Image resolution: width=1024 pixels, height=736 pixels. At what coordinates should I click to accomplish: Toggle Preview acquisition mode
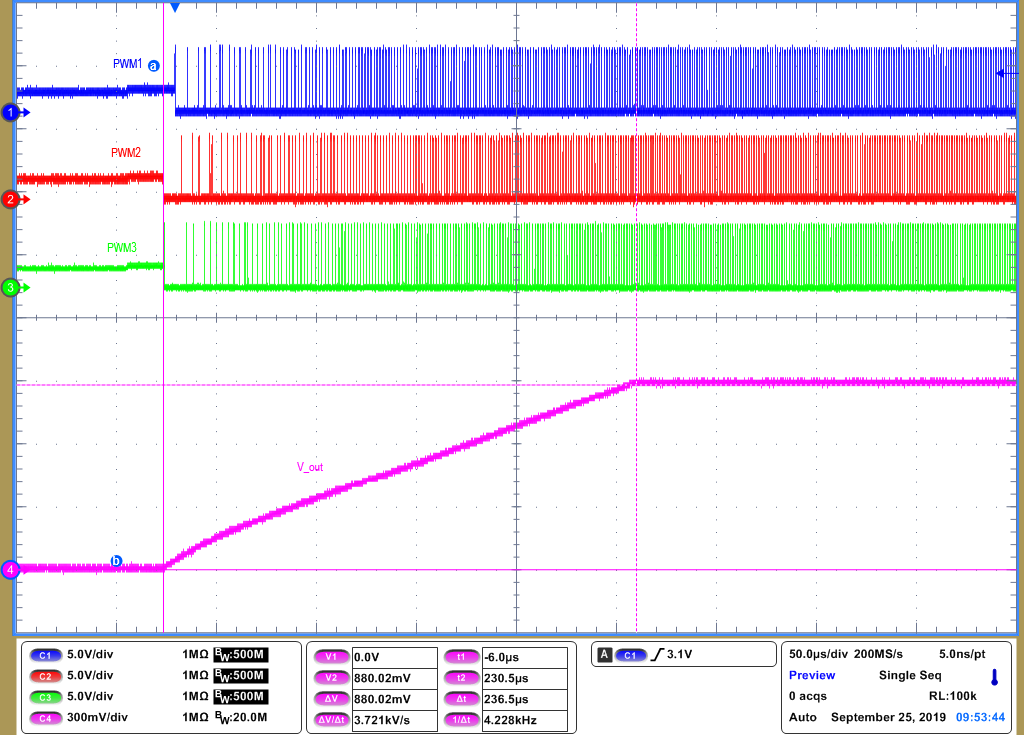[x=810, y=675]
